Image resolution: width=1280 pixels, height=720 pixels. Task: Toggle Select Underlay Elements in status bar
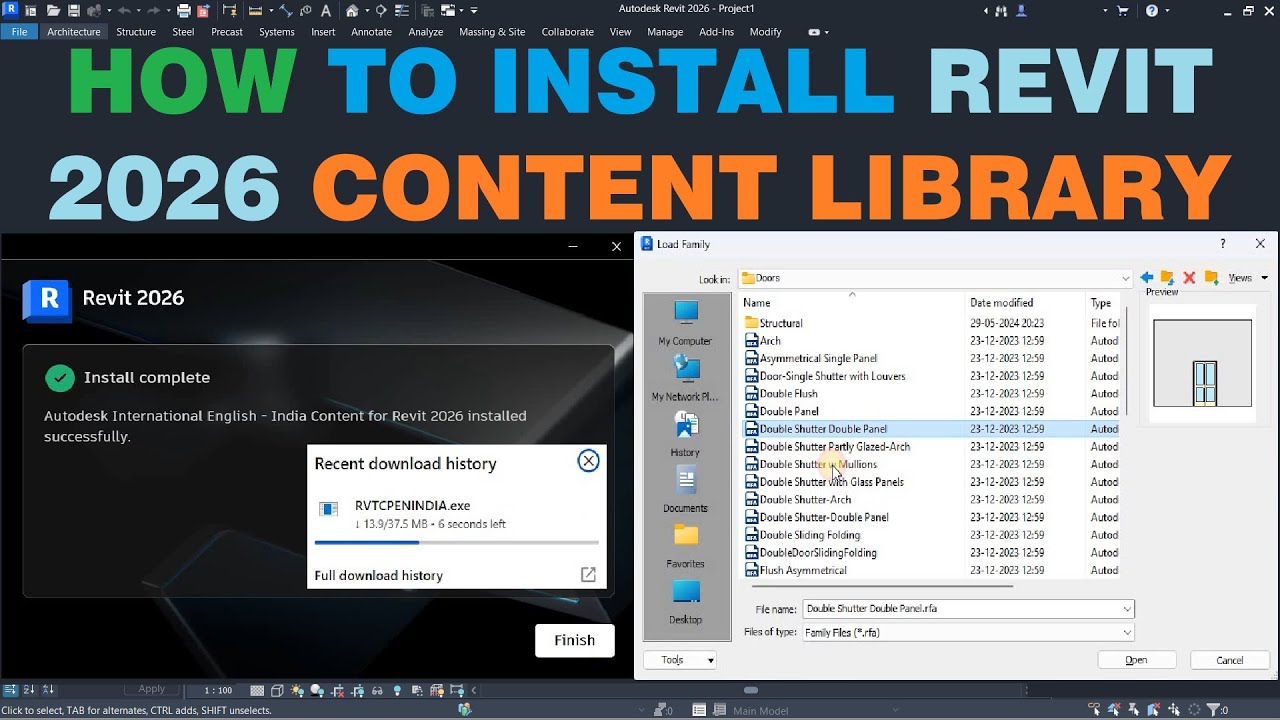(1114, 710)
